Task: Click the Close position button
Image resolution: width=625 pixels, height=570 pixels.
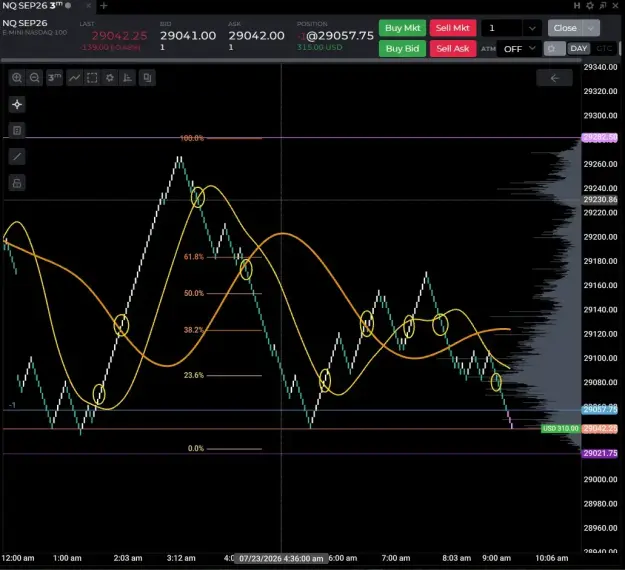Action: tap(565, 28)
